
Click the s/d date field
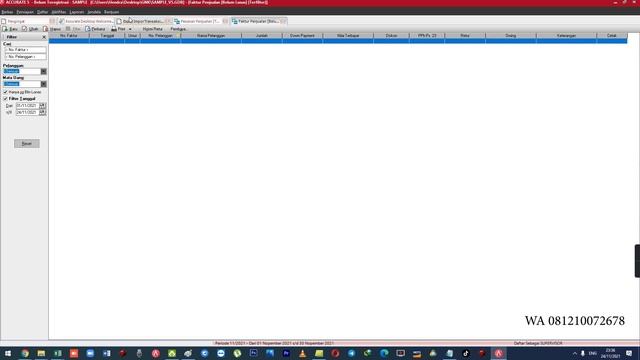(27, 112)
